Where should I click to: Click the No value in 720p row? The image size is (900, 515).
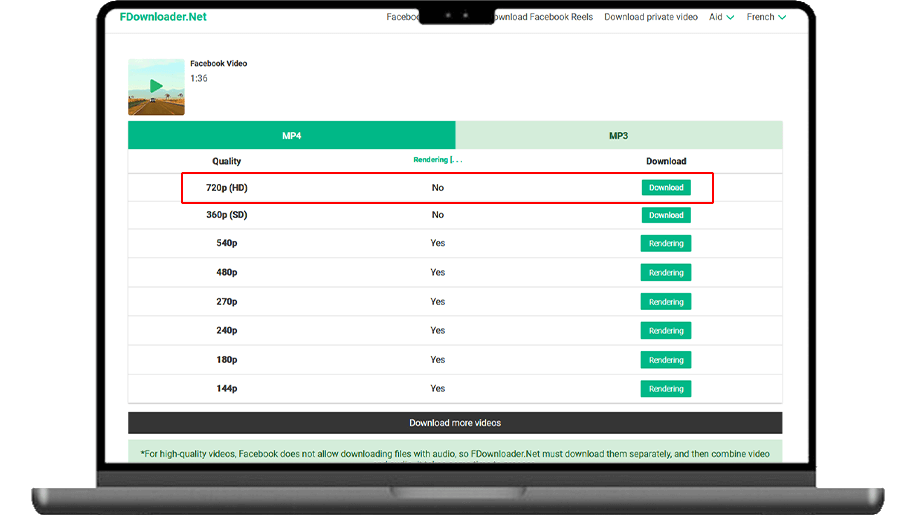[437, 188]
